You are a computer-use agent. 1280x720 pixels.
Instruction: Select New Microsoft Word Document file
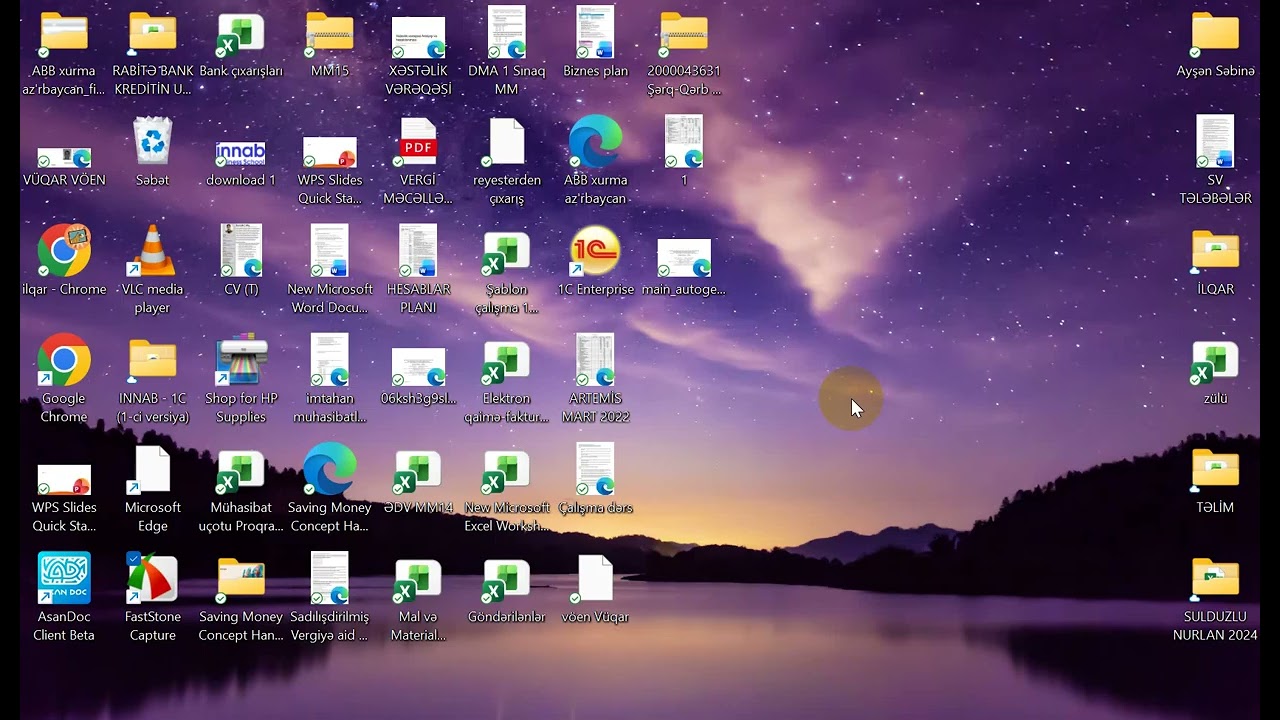[330, 251]
